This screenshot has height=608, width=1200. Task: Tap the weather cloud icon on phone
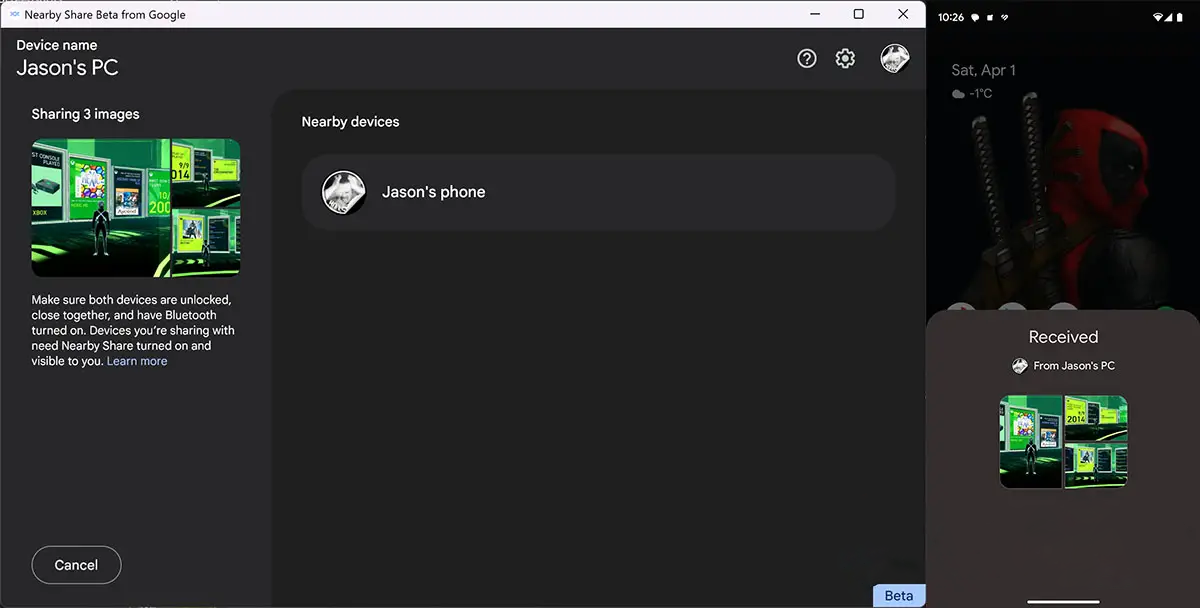tap(959, 94)
